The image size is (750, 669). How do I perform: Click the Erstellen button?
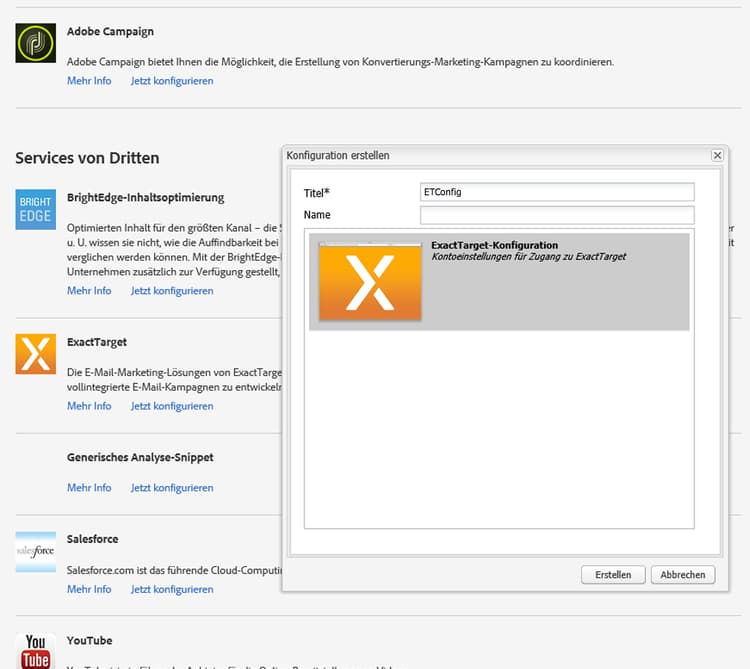[x=613, y=575]
